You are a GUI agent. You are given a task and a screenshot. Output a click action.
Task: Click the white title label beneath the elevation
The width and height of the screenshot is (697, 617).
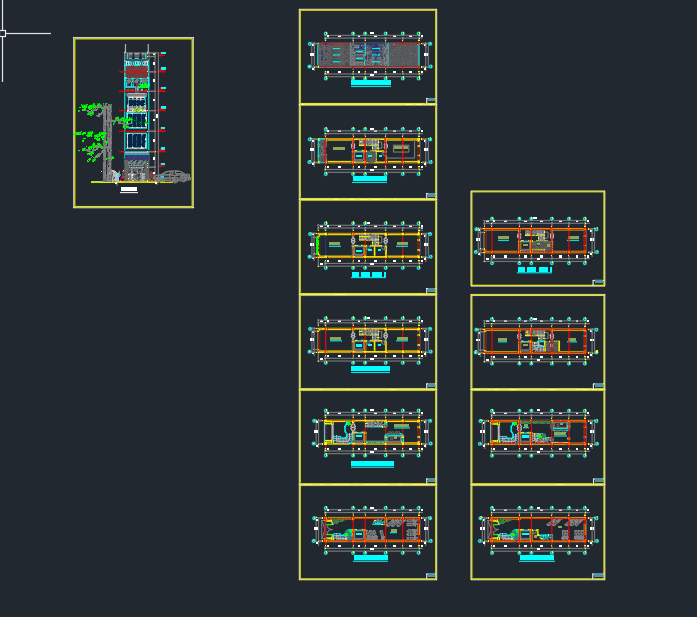(x=129, y=189)
